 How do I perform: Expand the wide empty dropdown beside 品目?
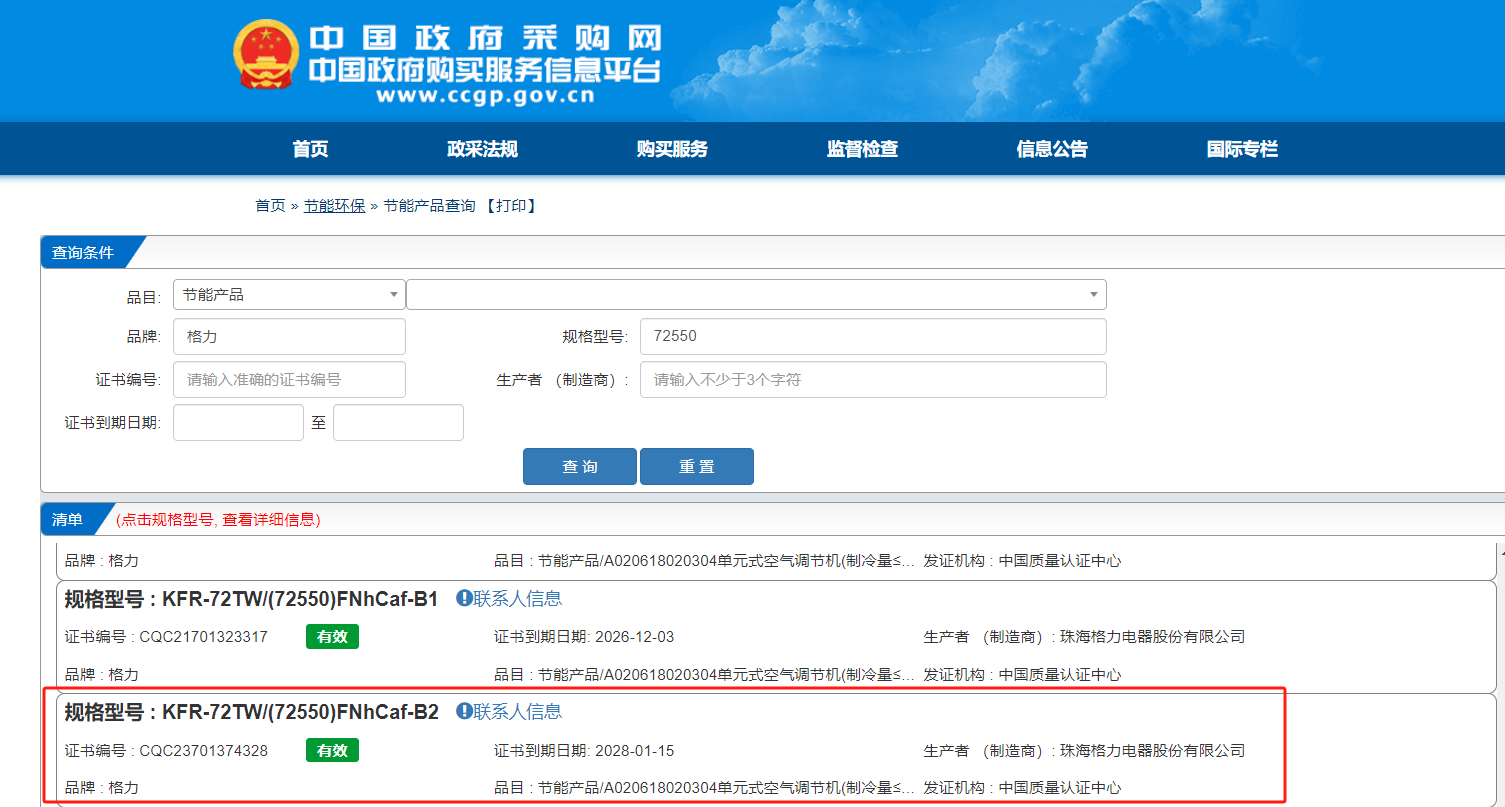(x=756, y=295)
